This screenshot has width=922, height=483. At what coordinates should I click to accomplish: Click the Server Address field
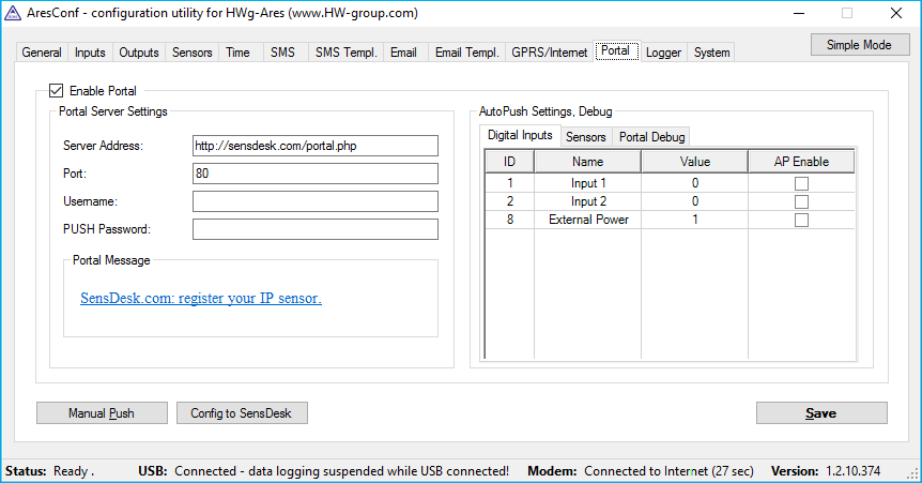[x=315, y=146]
